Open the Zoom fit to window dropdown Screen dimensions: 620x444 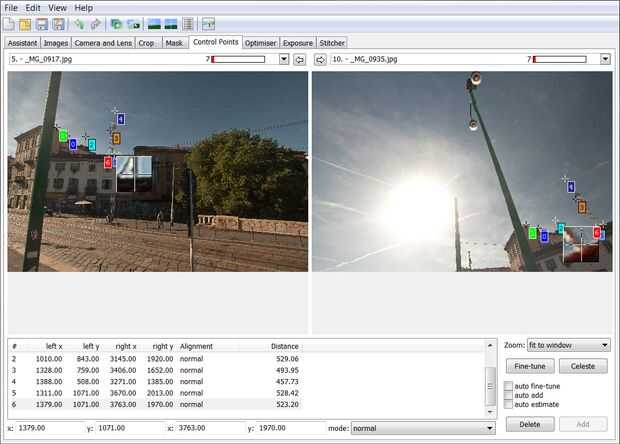tap(569, 345)
